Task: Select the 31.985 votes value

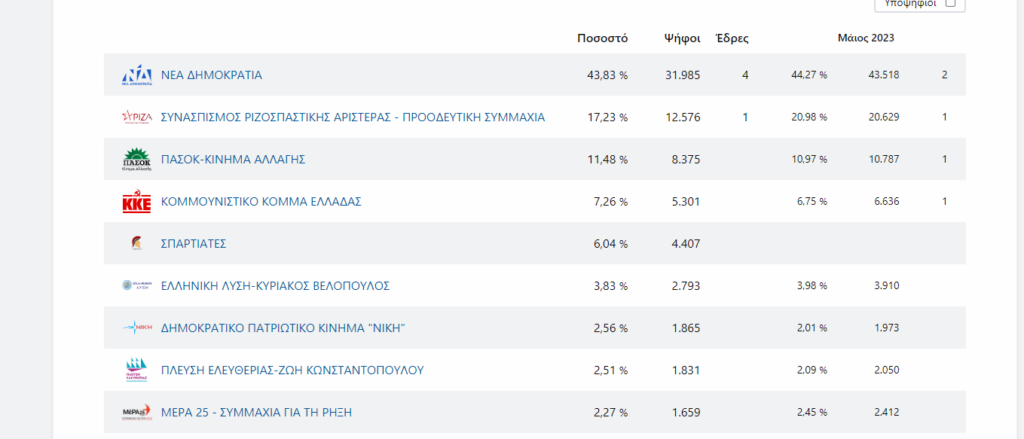Action: (682, 75)
